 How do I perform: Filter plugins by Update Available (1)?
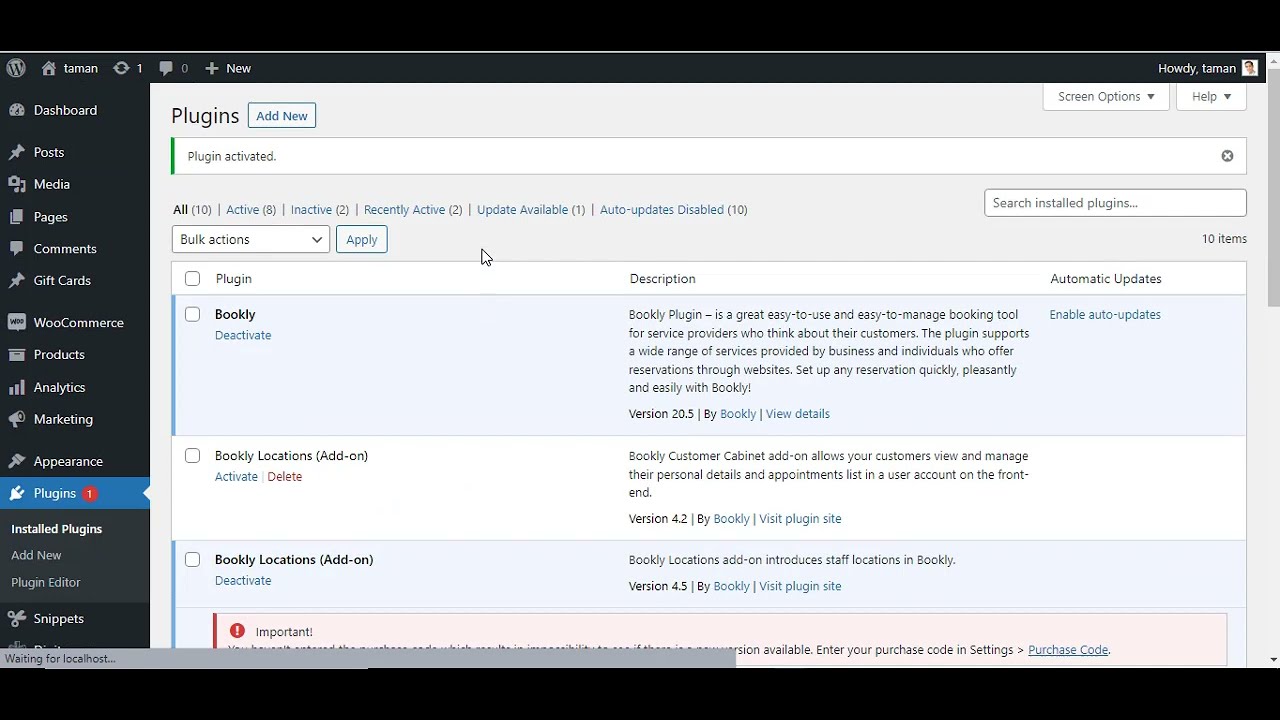pos(531,210)
